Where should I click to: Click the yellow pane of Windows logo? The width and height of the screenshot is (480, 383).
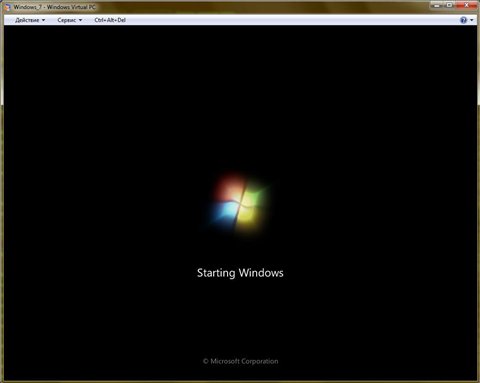click(x=248, y=218)
